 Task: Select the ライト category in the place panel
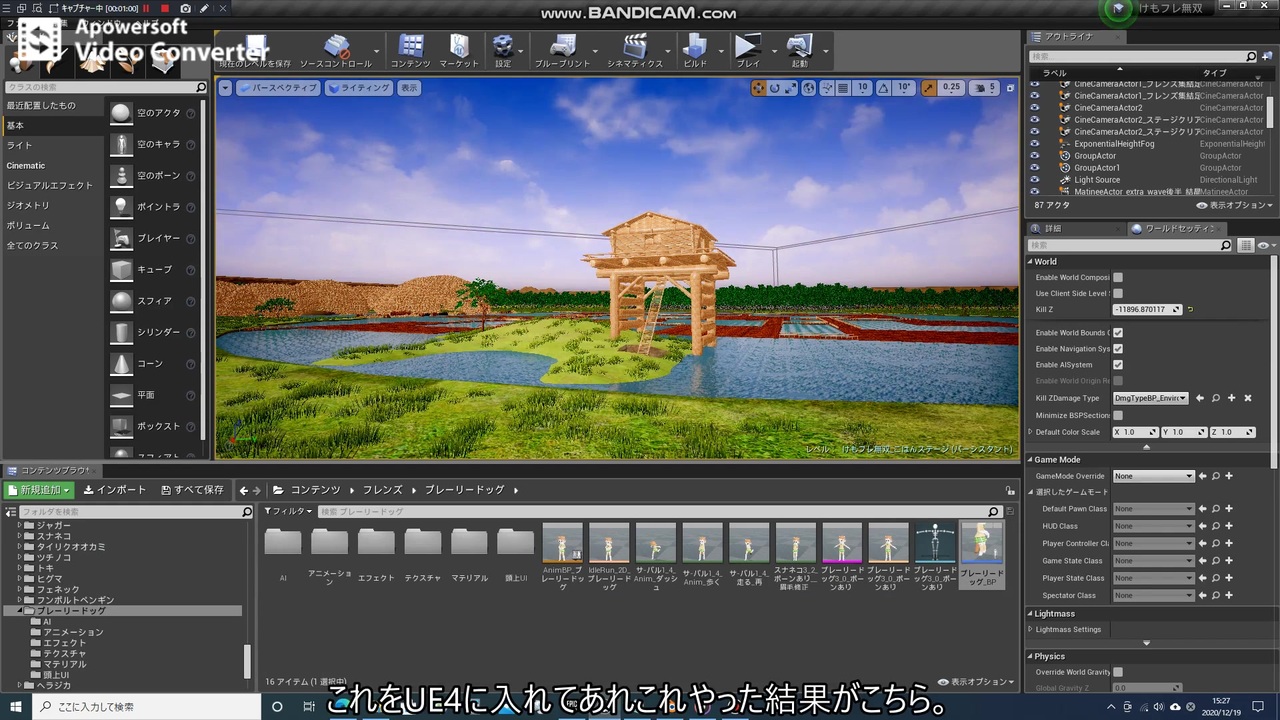(x=20, y=146)
